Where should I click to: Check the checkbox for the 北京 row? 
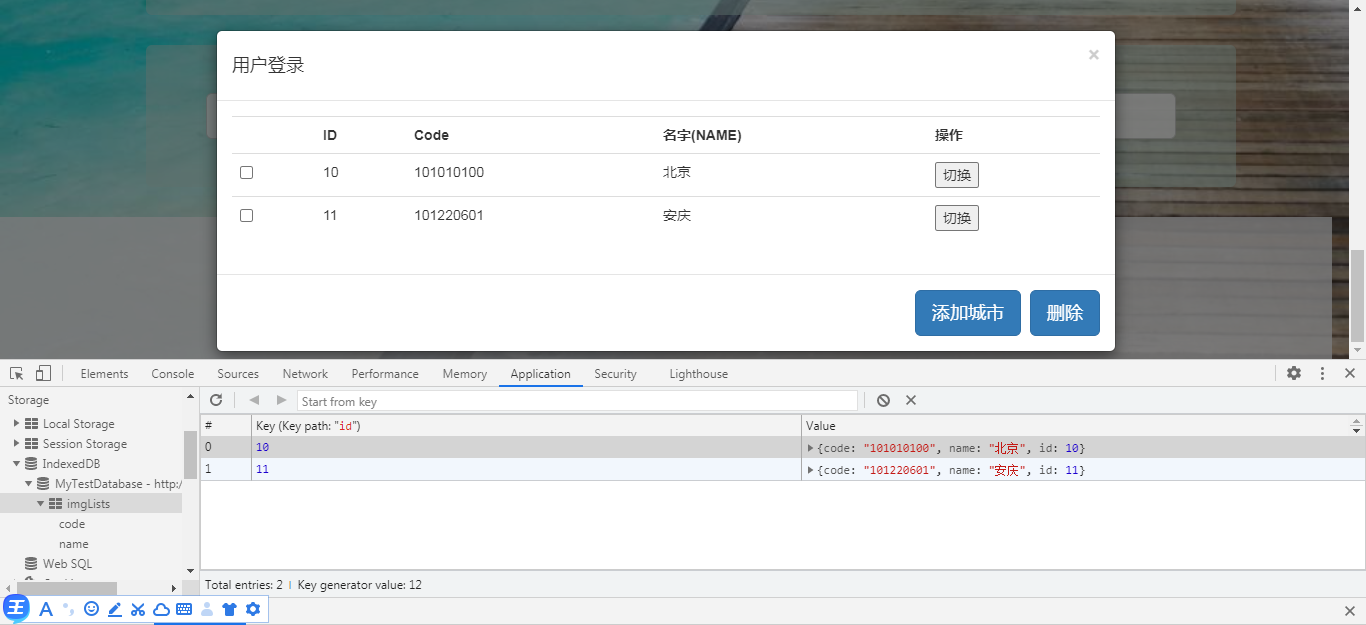246,172
